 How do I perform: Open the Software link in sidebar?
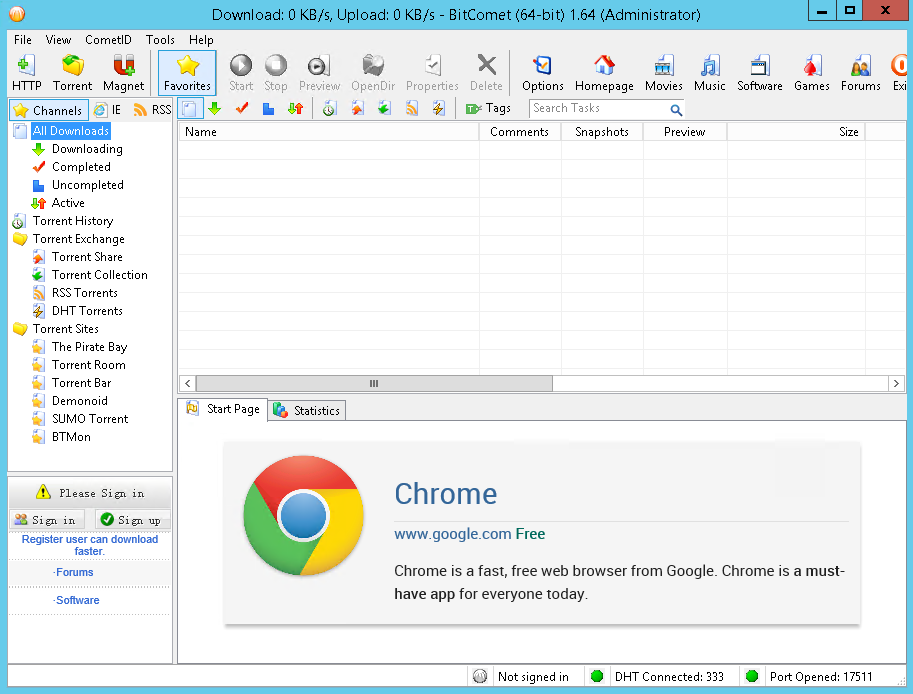click(76, 600)
